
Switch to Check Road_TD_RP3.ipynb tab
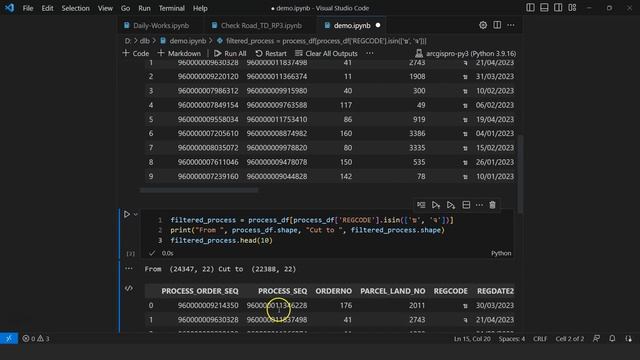coord(261,25)
